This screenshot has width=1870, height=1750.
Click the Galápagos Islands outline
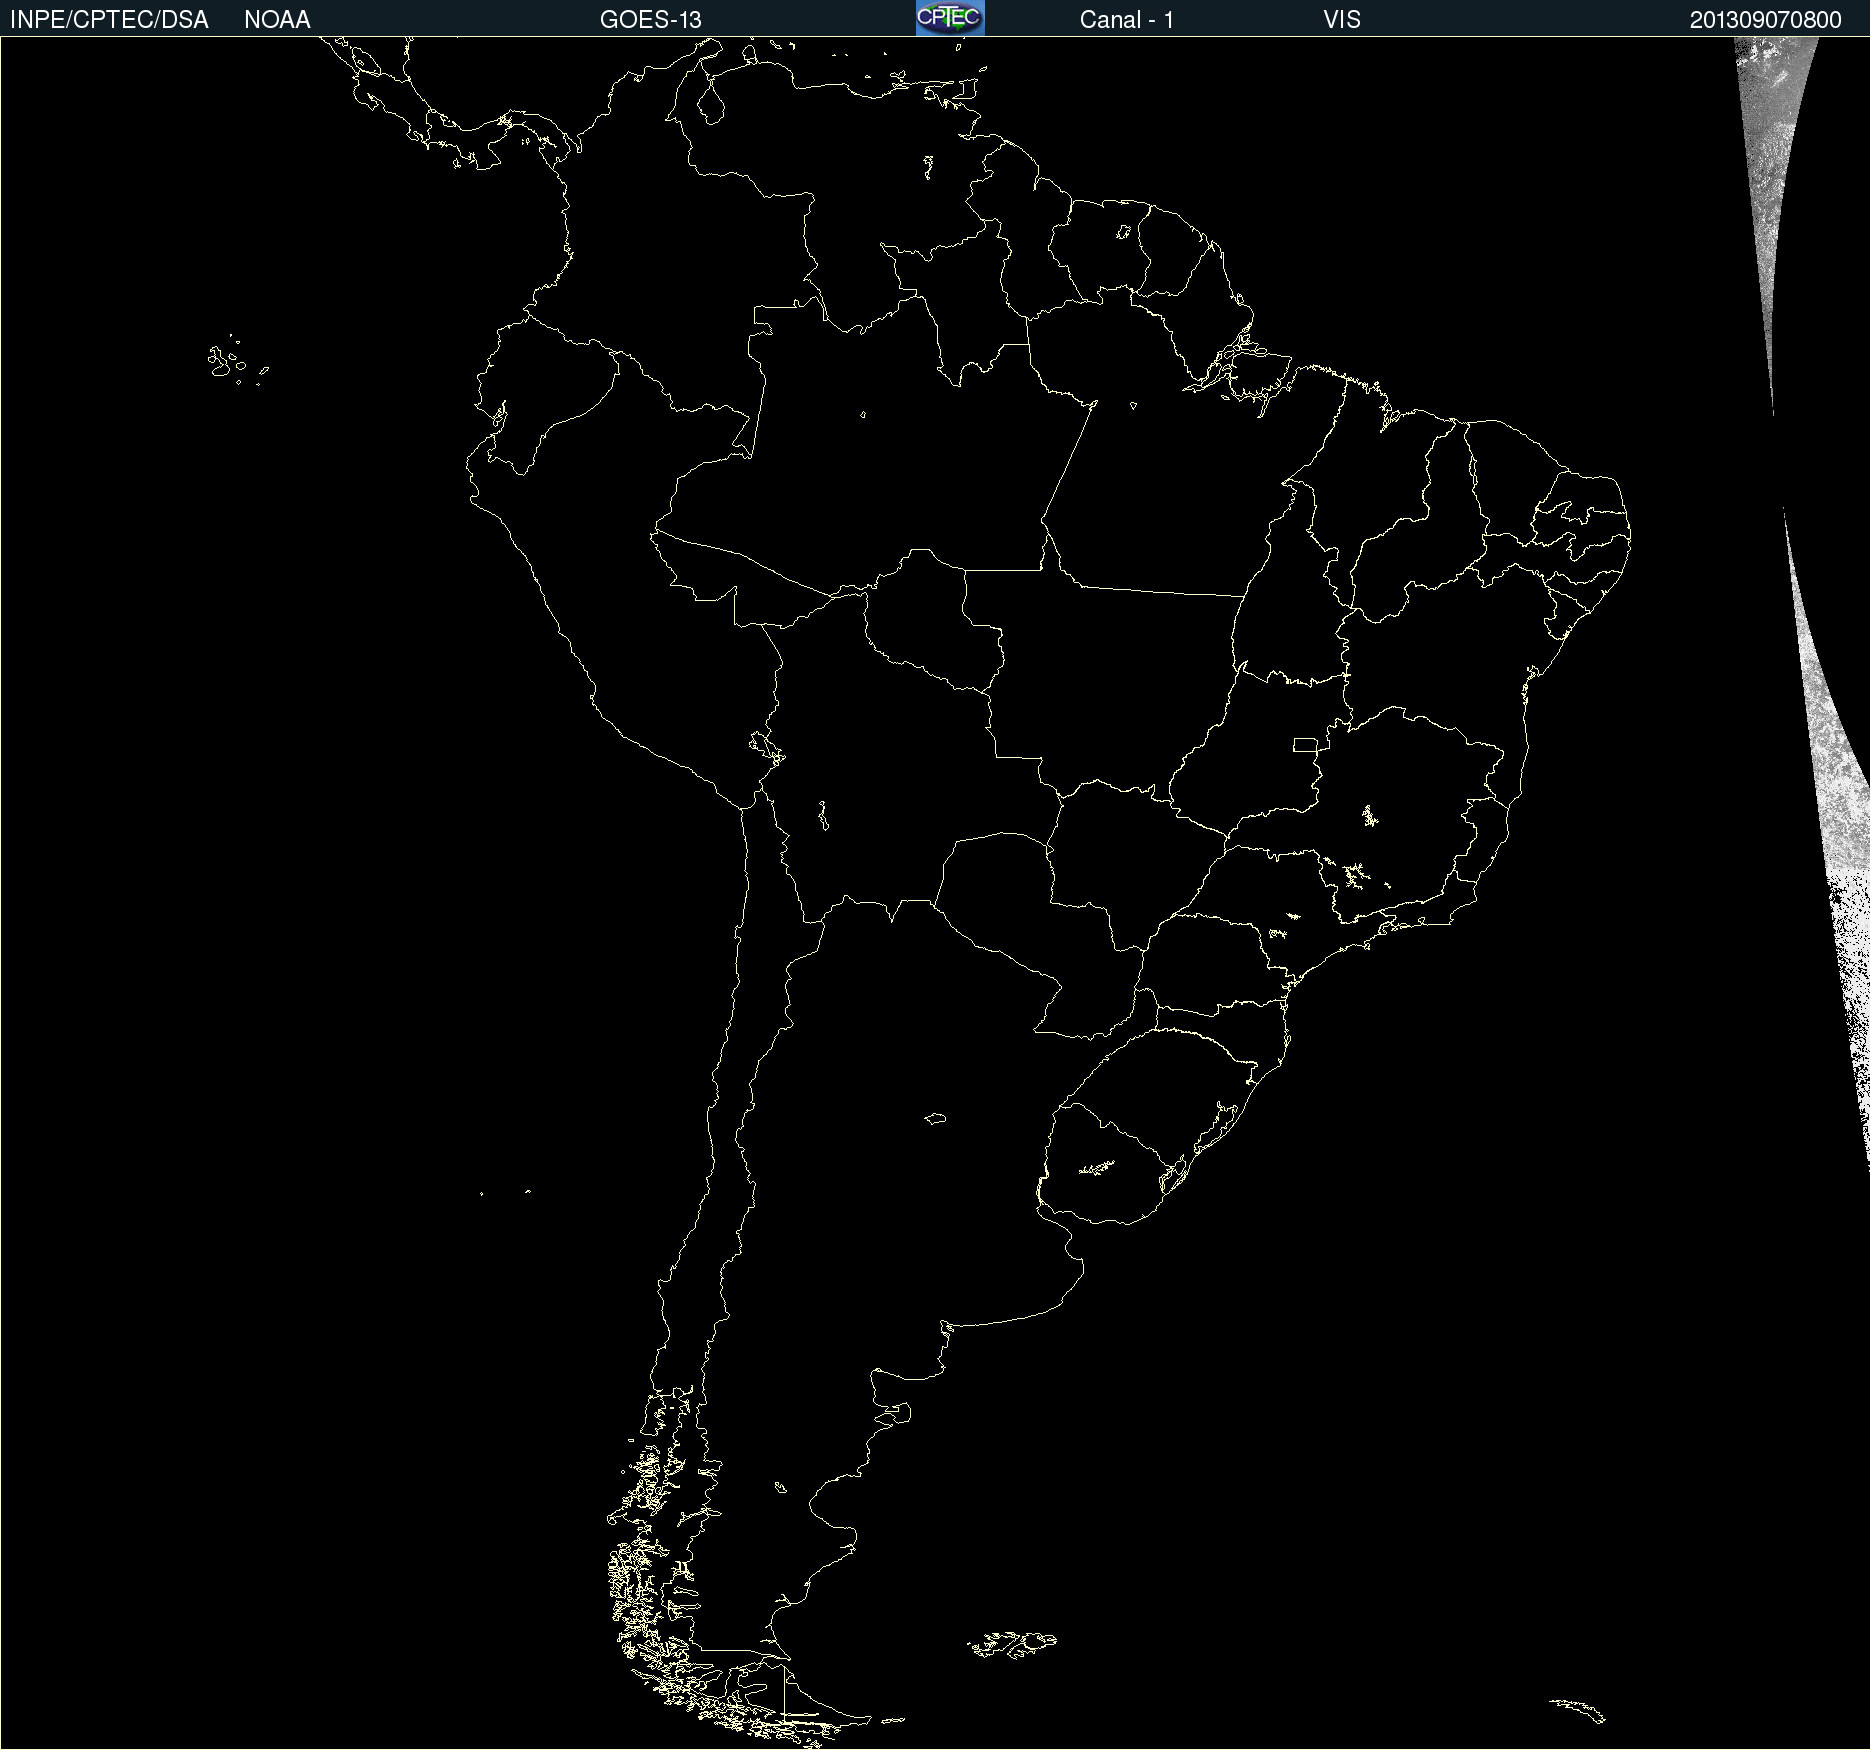237,361
